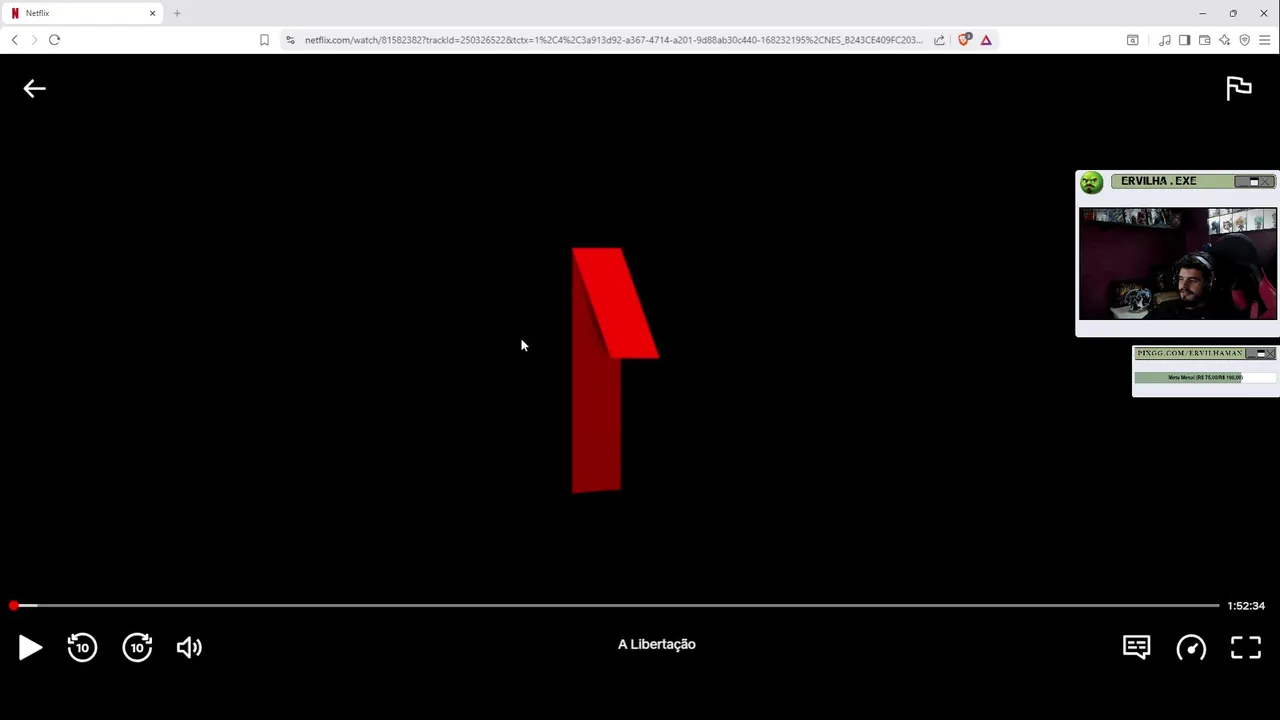Screen dimensions: 1280x720
Task: Open the Brave Wallet
Action: pos(1204,40)
